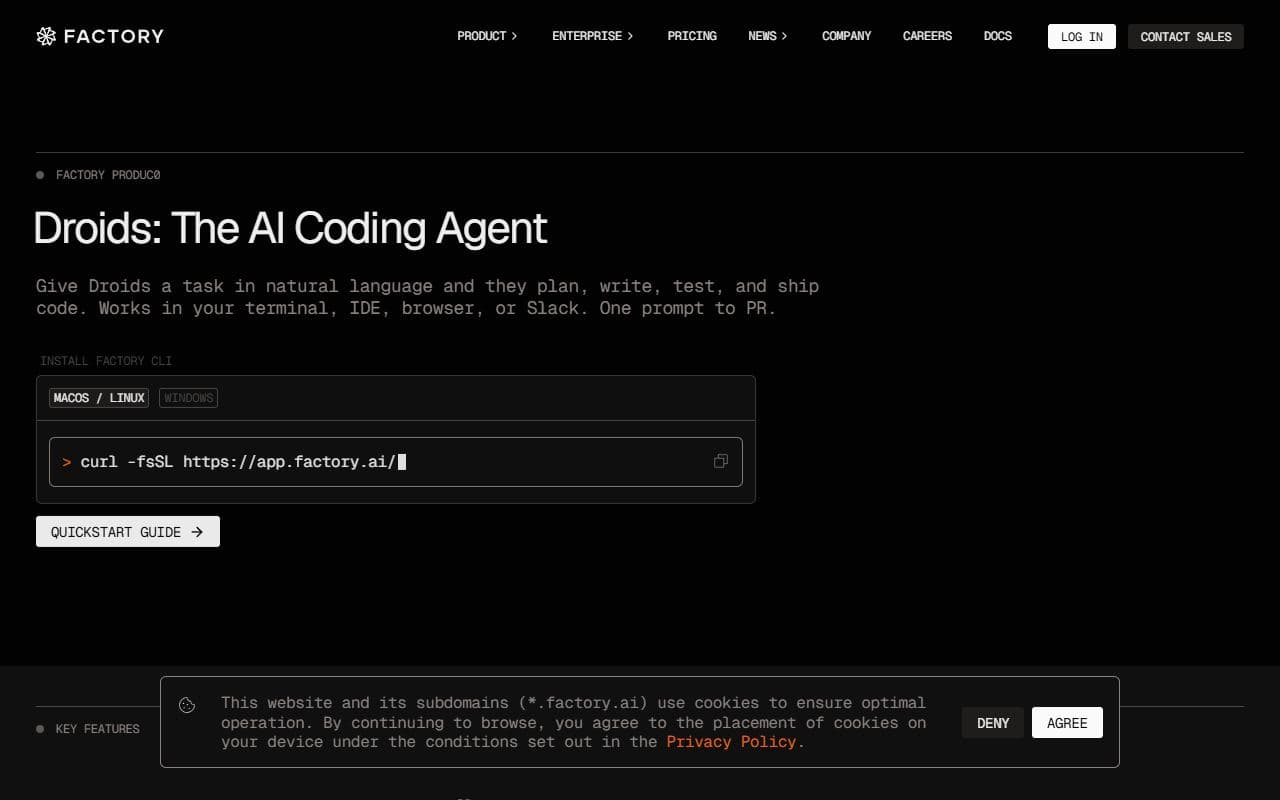Click the FACTORY PRODUC0 label
The image size is (1280, 800).
pyautogui.click(x=108, y=175)
